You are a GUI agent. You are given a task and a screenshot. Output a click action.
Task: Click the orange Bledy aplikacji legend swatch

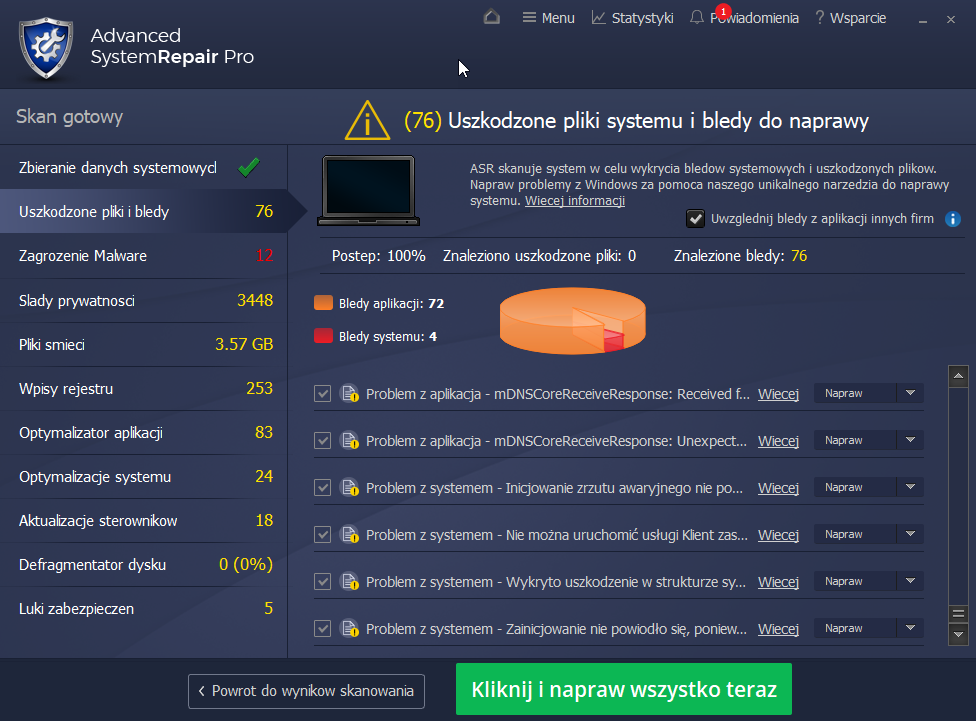pos(324,303)
